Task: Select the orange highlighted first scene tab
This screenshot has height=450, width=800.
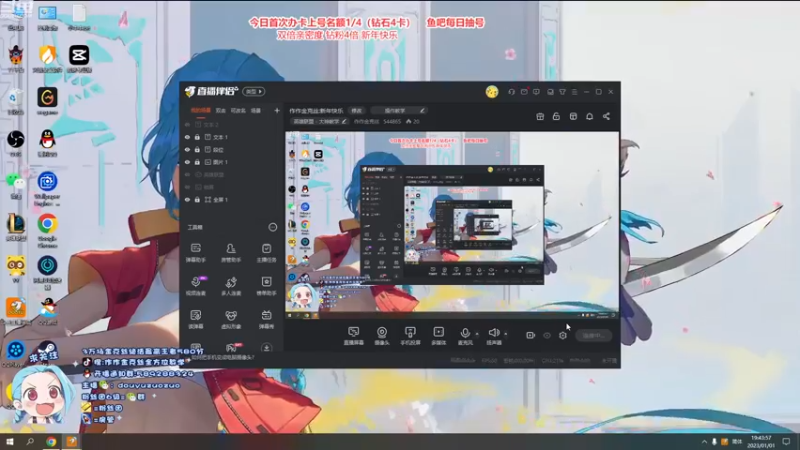Action: 201,110
